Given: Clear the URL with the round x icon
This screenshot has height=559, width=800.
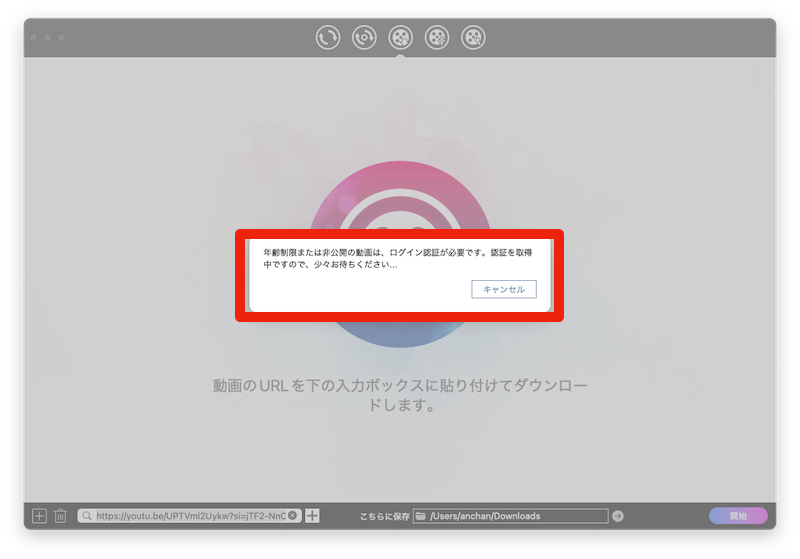Looking at the screenshot, I should (292, 515).
